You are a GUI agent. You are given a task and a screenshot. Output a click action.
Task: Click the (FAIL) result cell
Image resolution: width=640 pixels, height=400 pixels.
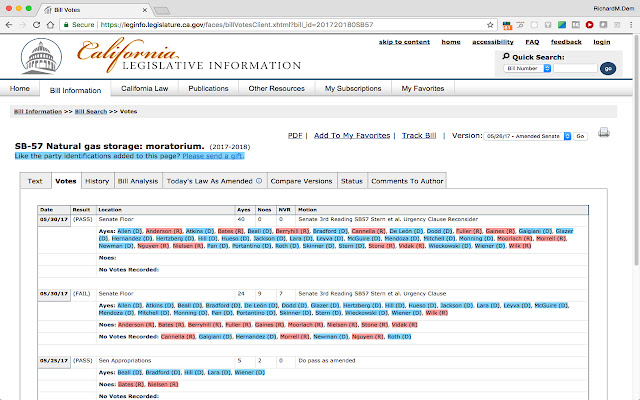coord(82,293)
